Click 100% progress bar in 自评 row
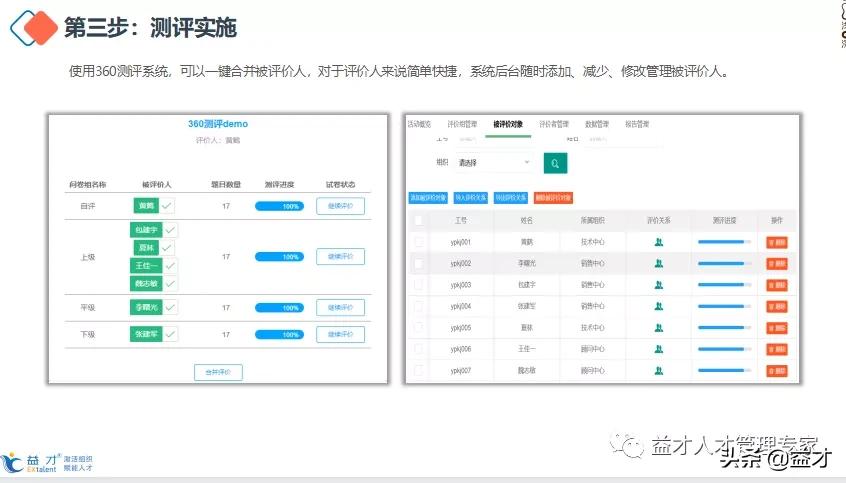846x483 pixels. tap(279, 206)
